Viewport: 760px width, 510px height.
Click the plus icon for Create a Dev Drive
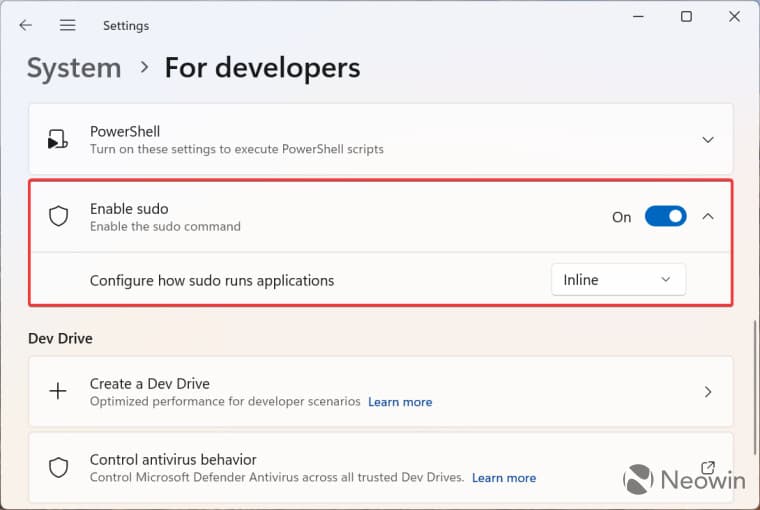[58, 391]
